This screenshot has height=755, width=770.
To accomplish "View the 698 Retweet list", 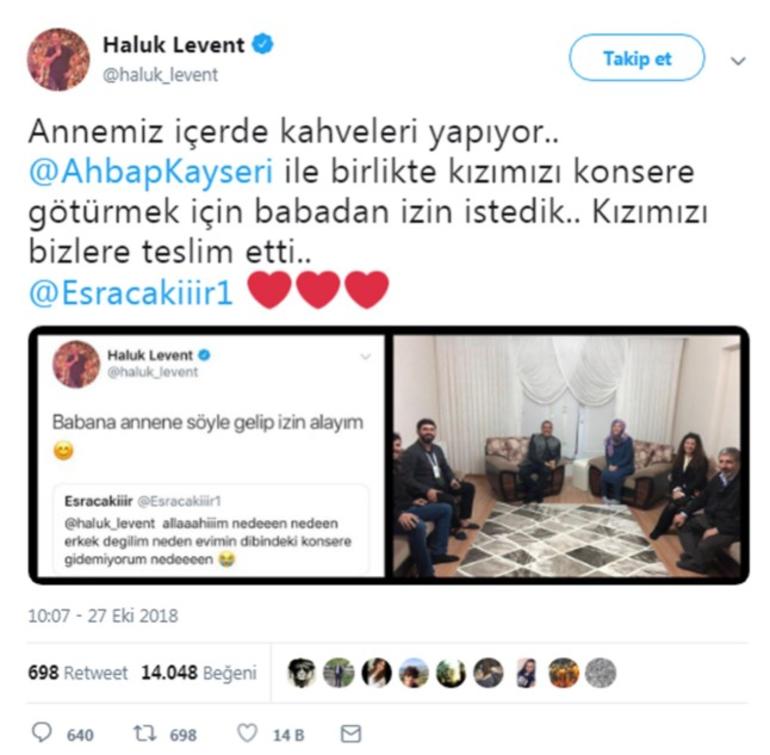I will coord(78,672).
